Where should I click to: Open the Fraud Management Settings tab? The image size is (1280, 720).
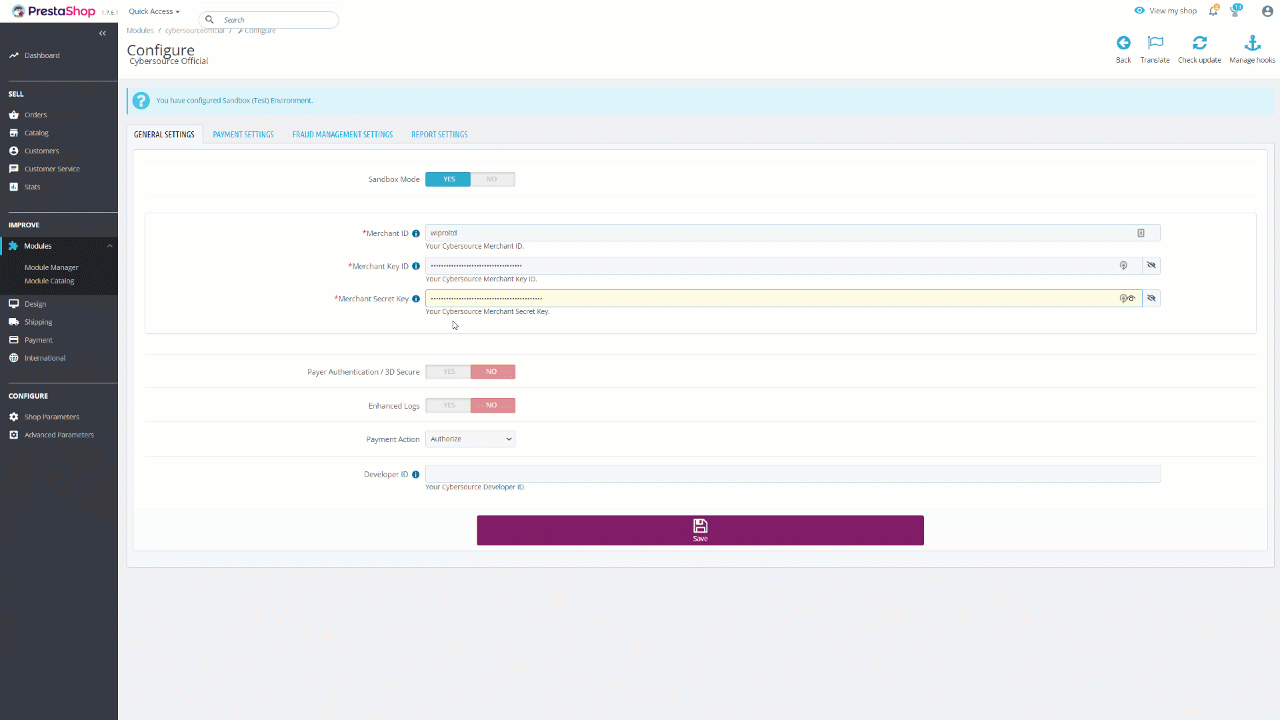342,135
